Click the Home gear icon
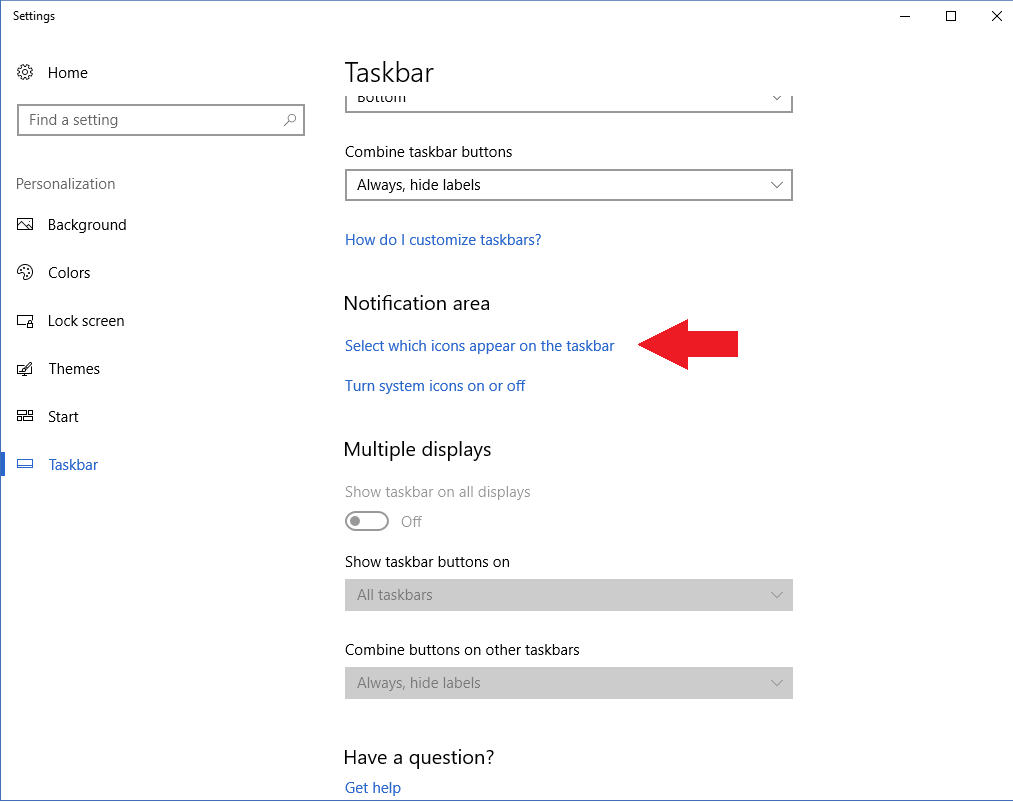This screenshot has height=802, width=1013. pyautogui.click(x=26, y=73)
